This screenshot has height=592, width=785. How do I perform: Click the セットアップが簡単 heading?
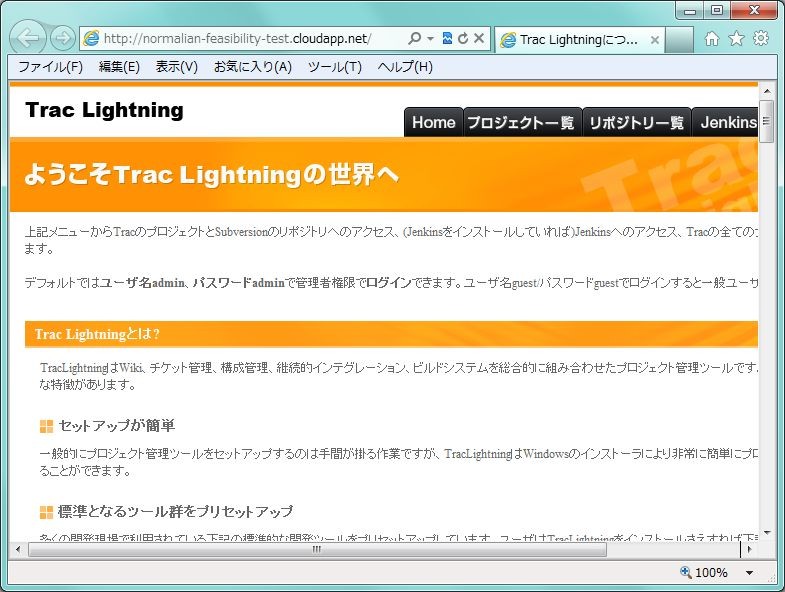[117, 426]
